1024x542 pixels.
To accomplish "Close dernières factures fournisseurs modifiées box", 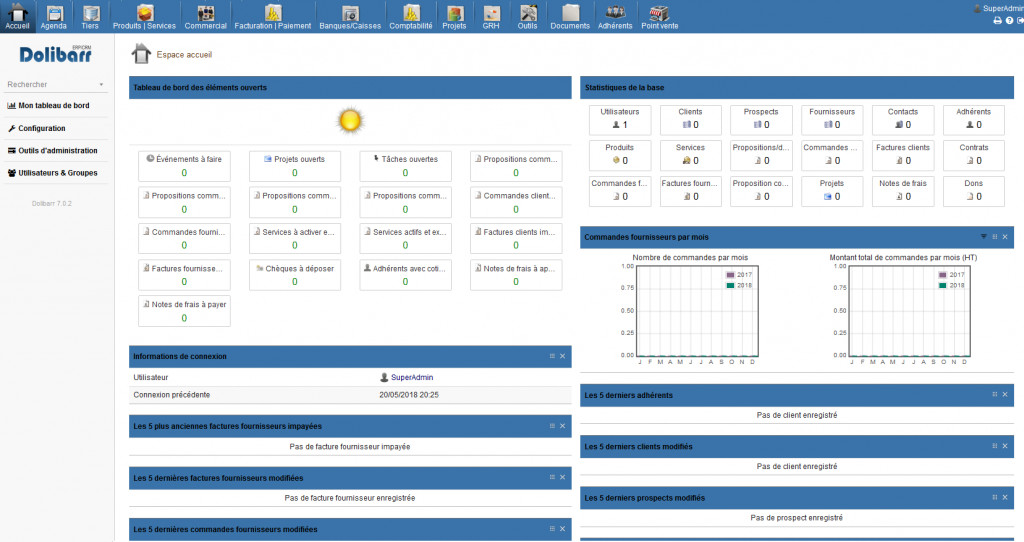I will (x=562, y=477).
